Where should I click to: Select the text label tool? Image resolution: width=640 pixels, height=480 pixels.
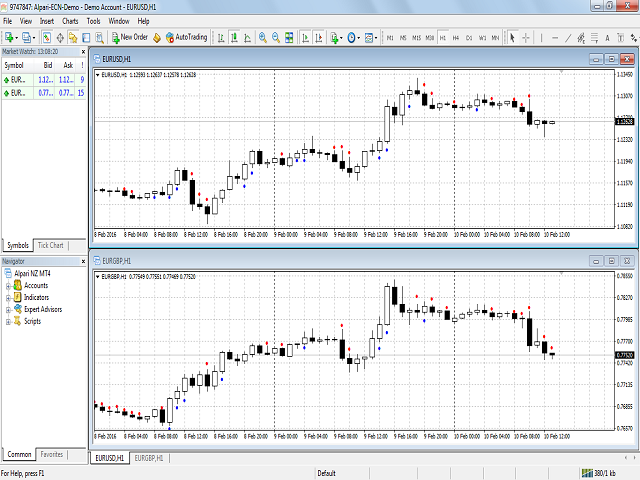(620, 38)
